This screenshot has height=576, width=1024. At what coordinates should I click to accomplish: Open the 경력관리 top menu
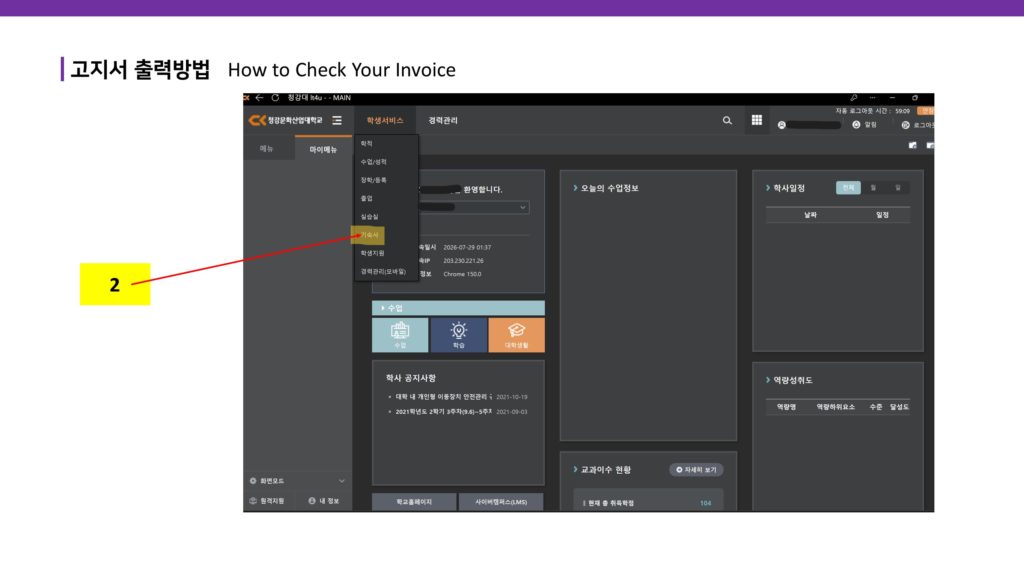click(443, 121)
